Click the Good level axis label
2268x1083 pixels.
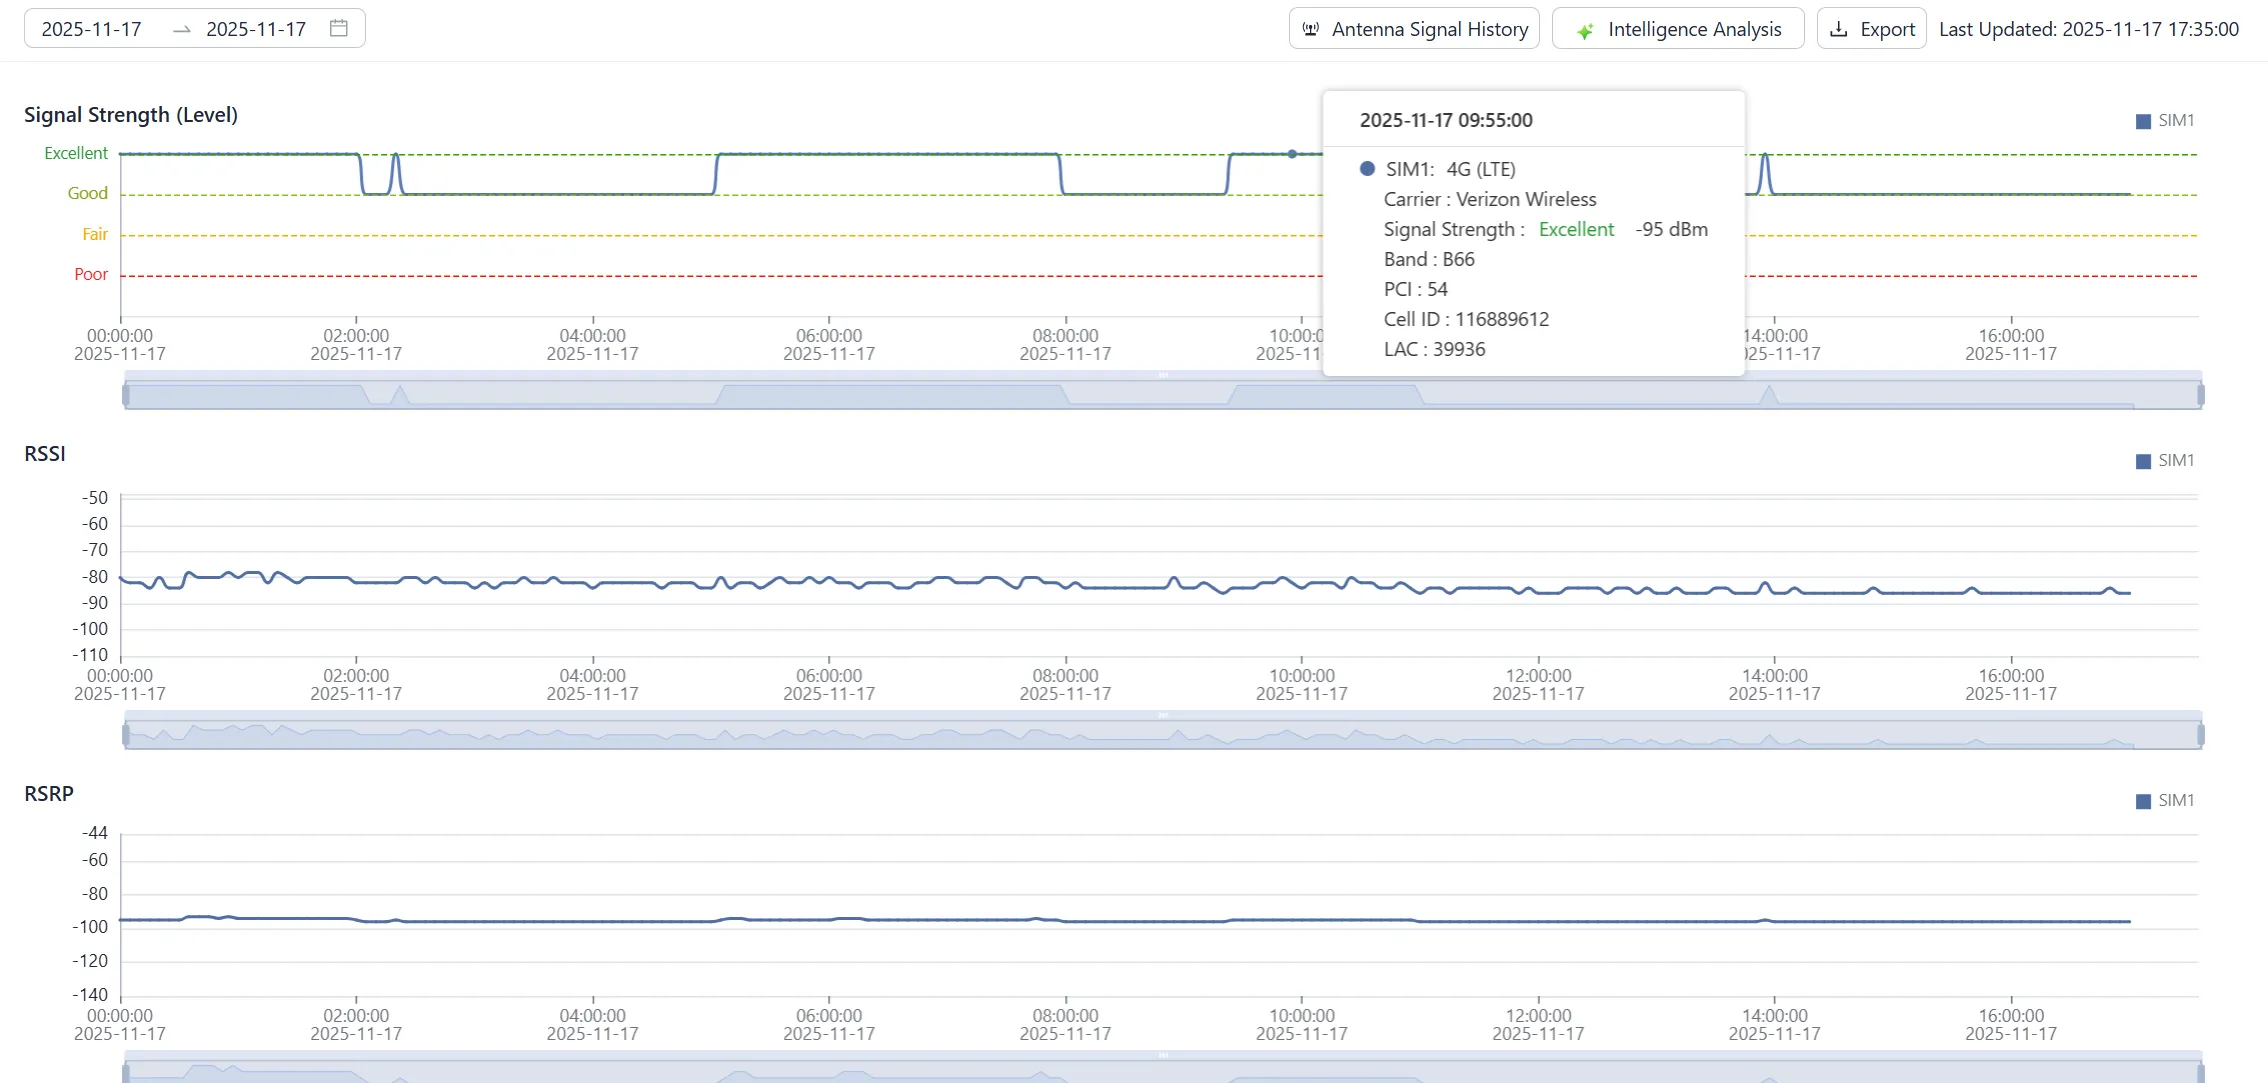click(x=88, y=193)
